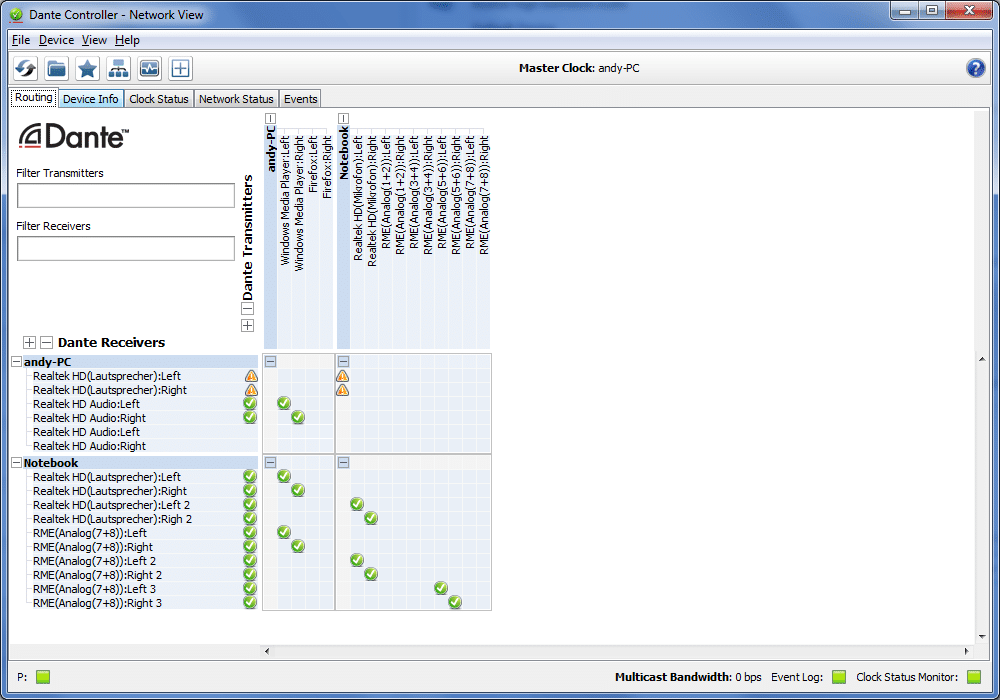Viewport: 1000px width, 700px height.
Task: Collapse the andy-PC receiver device tree
Action: (16, 362)
